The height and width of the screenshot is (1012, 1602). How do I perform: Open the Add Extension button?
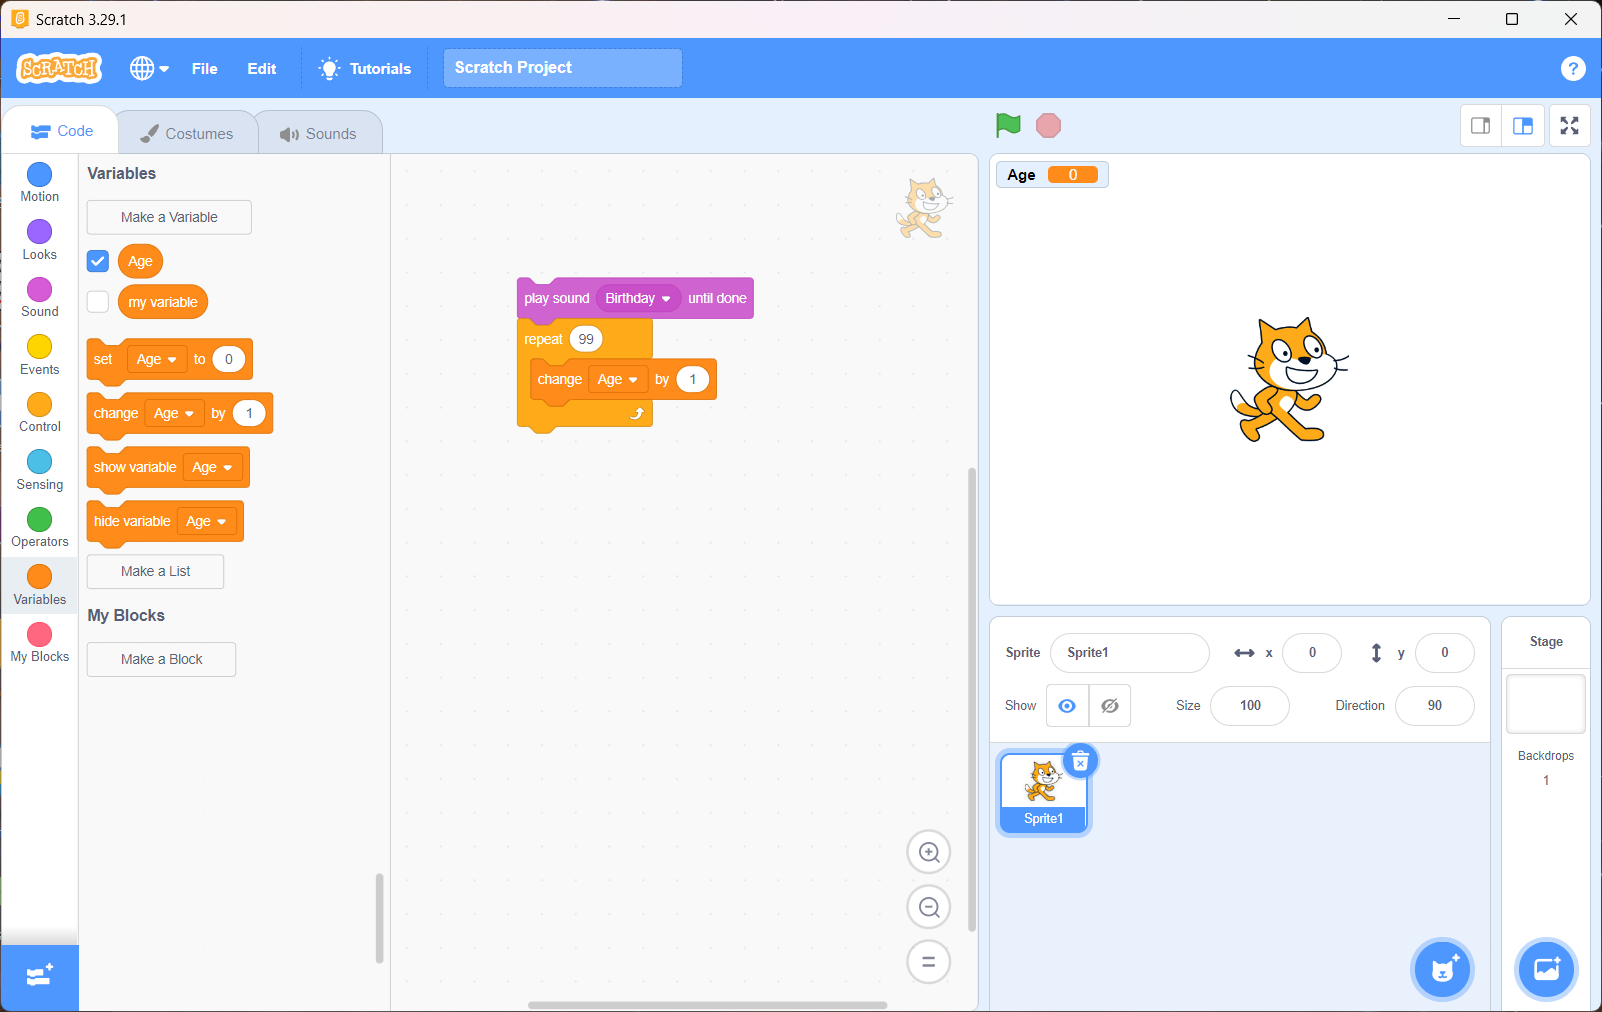39,976
